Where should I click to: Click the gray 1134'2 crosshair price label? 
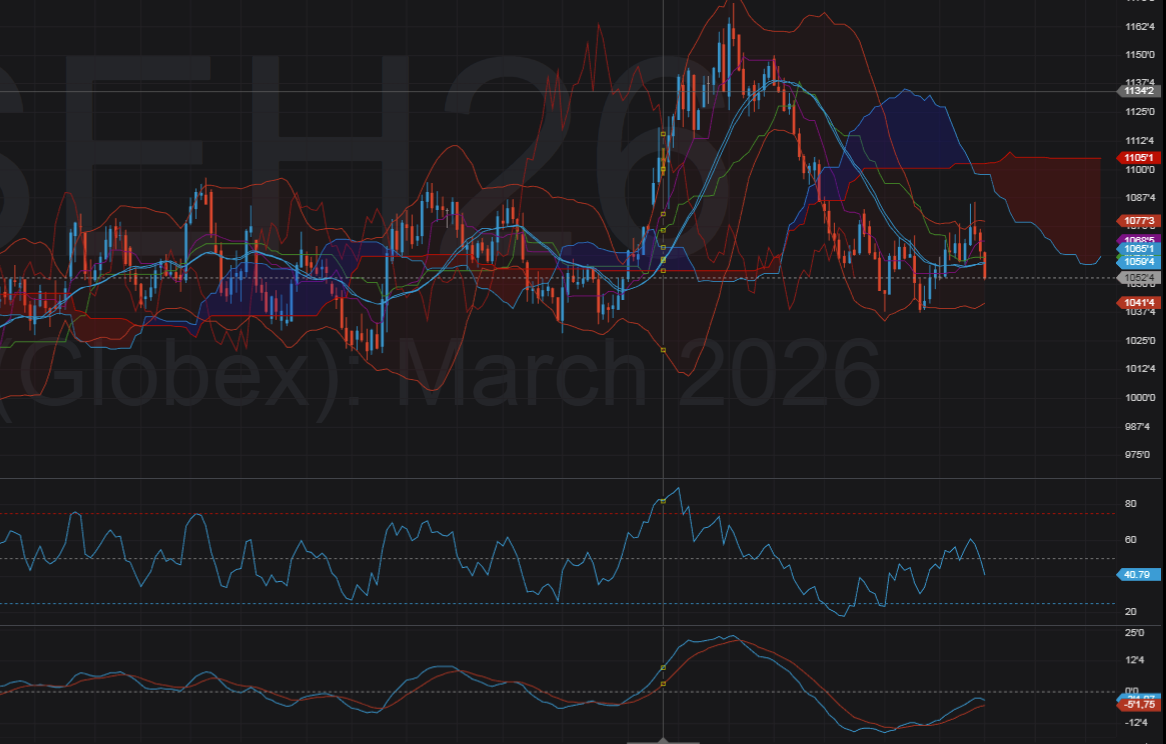click(1140, 91)
